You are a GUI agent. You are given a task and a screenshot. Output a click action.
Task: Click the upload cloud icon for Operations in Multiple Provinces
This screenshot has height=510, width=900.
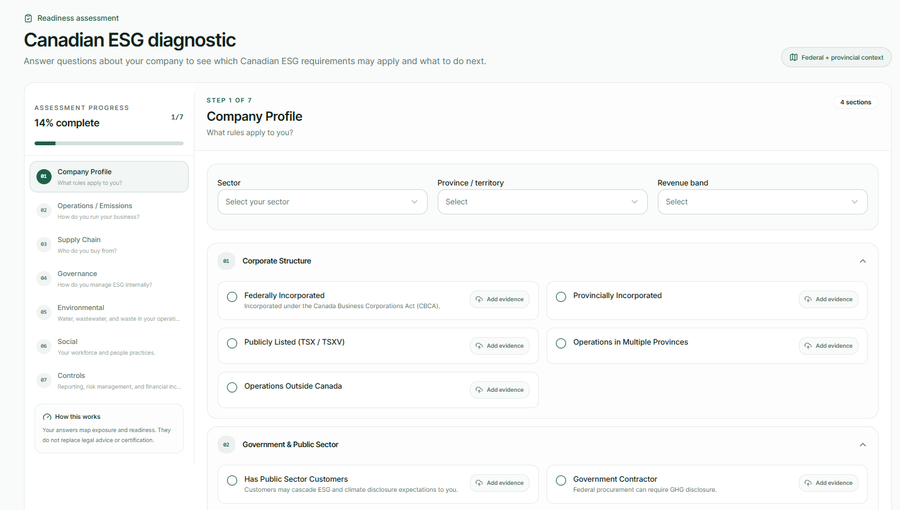(808, 346)
